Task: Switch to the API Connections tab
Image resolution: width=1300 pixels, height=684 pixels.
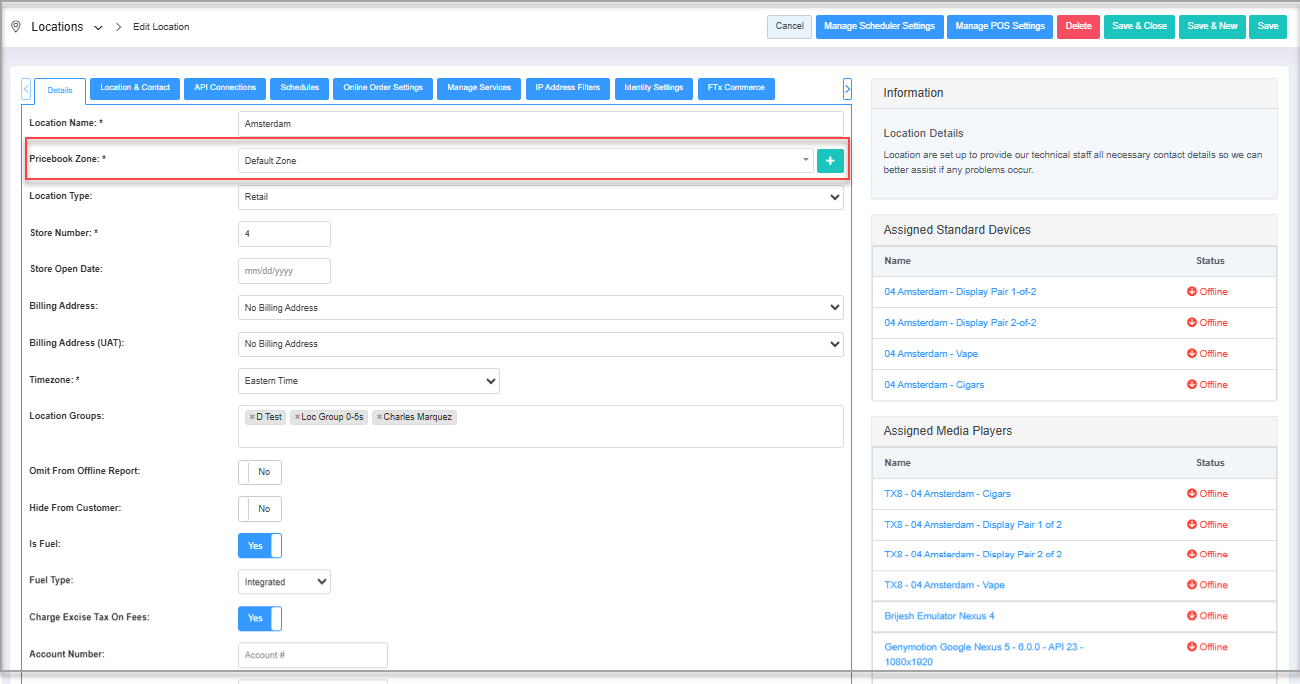Action: [225, 88]
